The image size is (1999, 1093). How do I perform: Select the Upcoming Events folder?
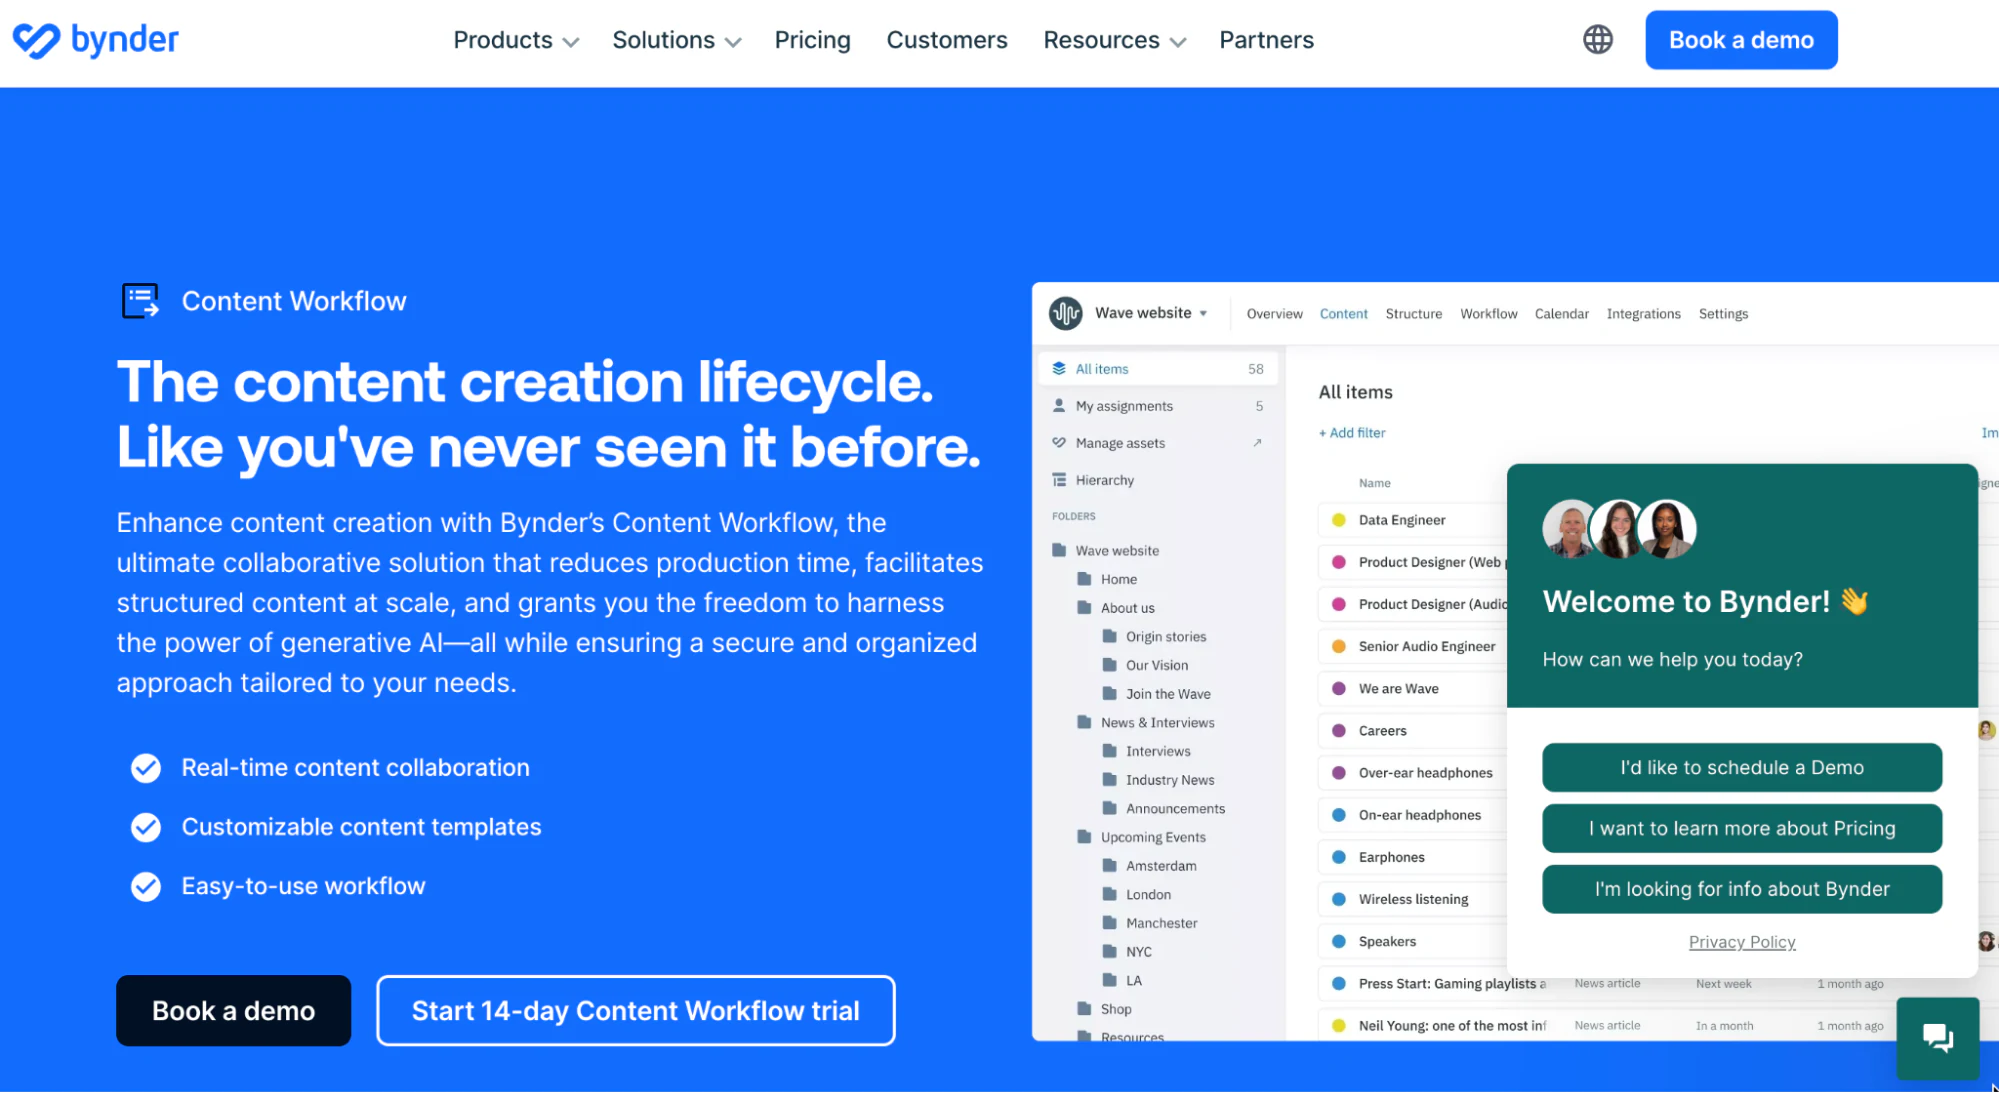tap(1141, 838)
